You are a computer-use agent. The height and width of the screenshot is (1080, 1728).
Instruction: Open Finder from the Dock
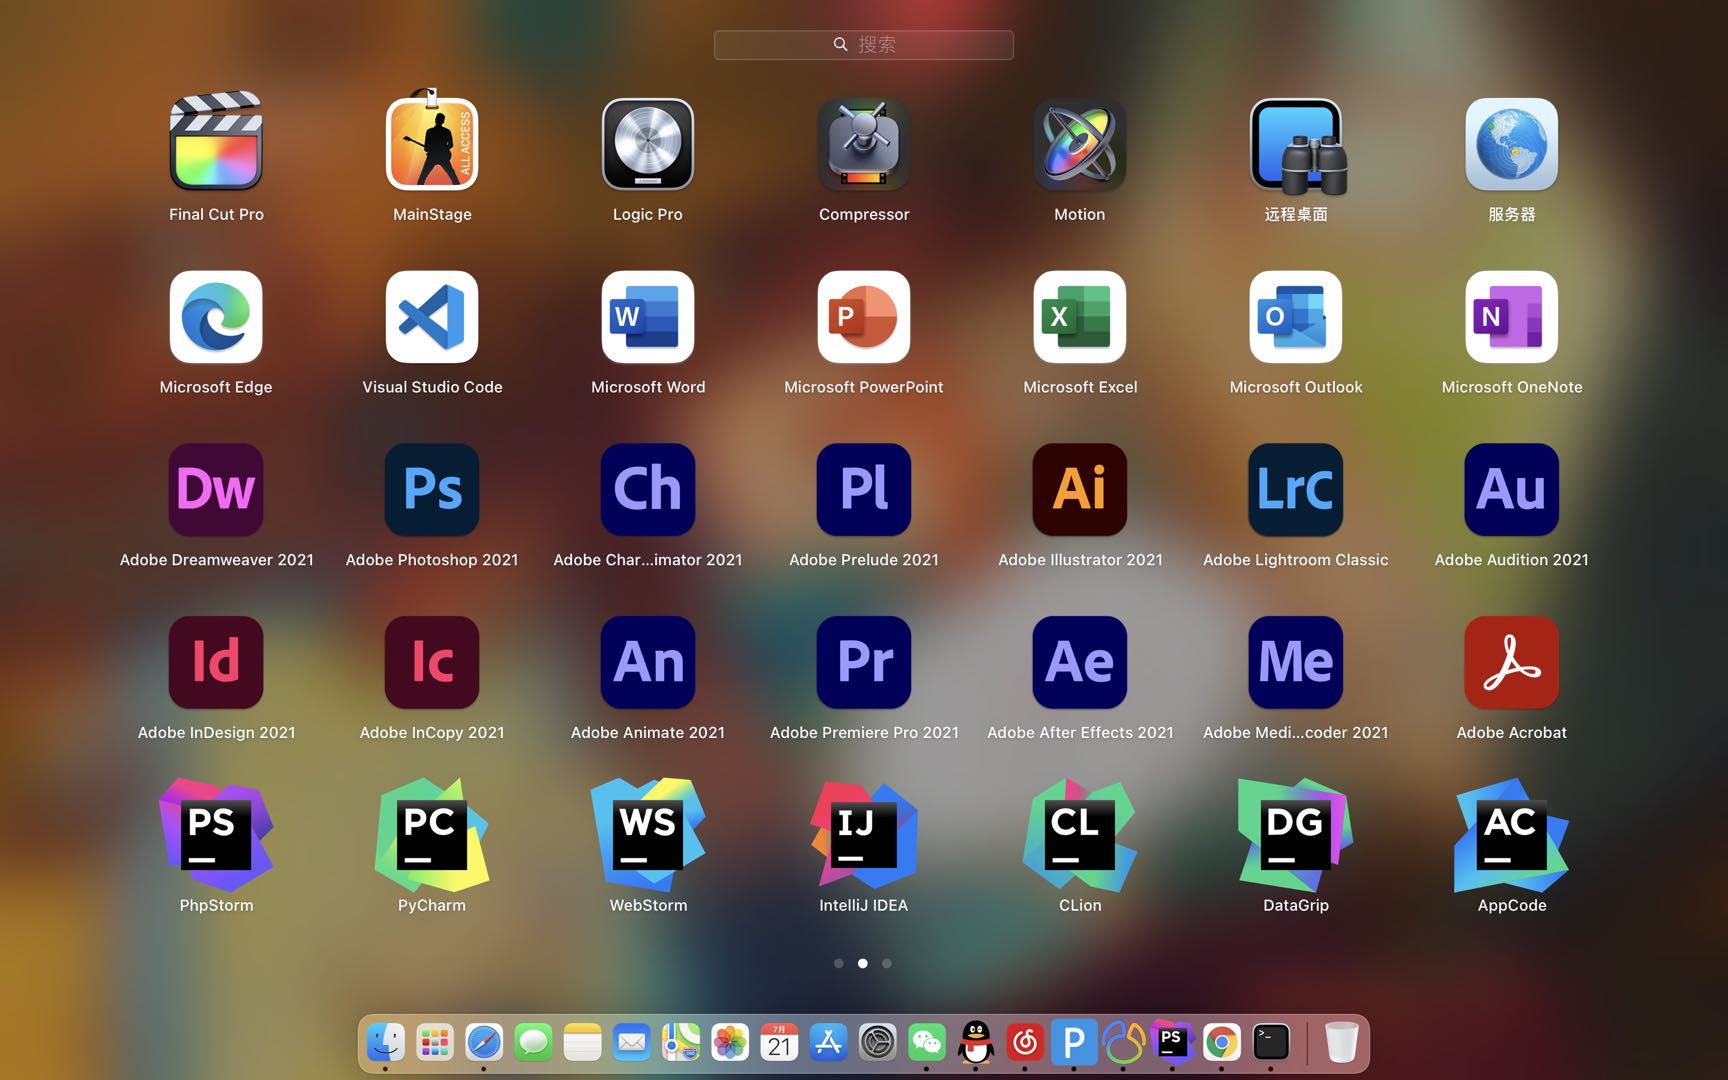pyautogui.click(x=385, y=1042)
